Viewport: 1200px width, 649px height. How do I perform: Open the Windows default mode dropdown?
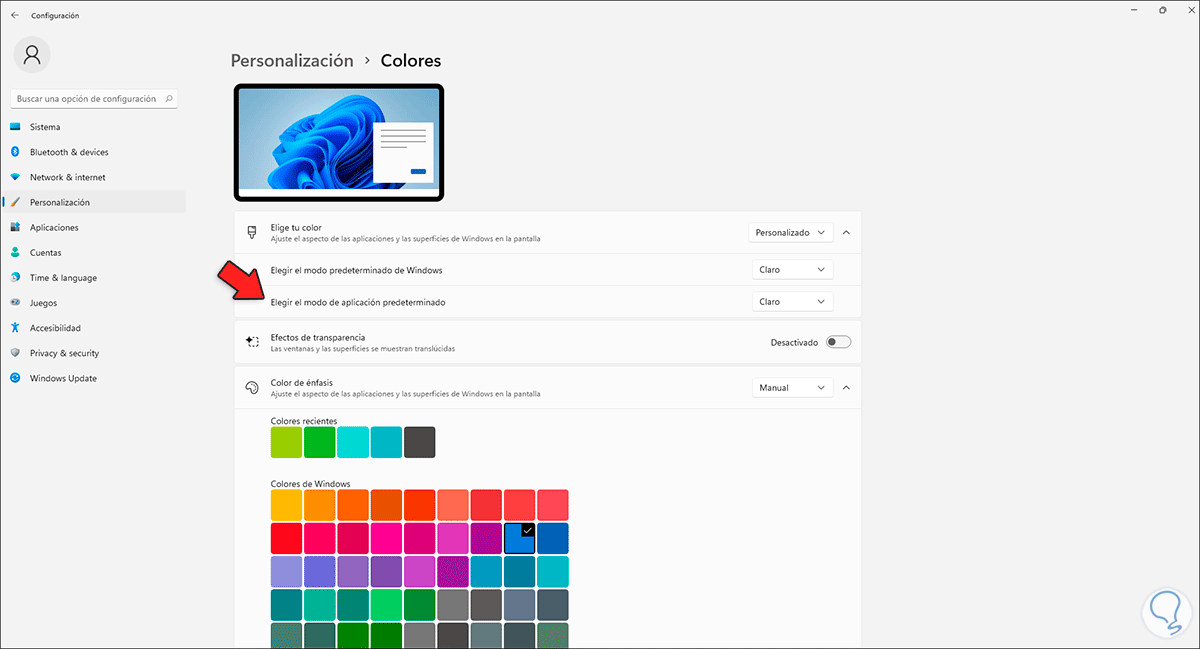pyautogui.click(x=792, y=269)
